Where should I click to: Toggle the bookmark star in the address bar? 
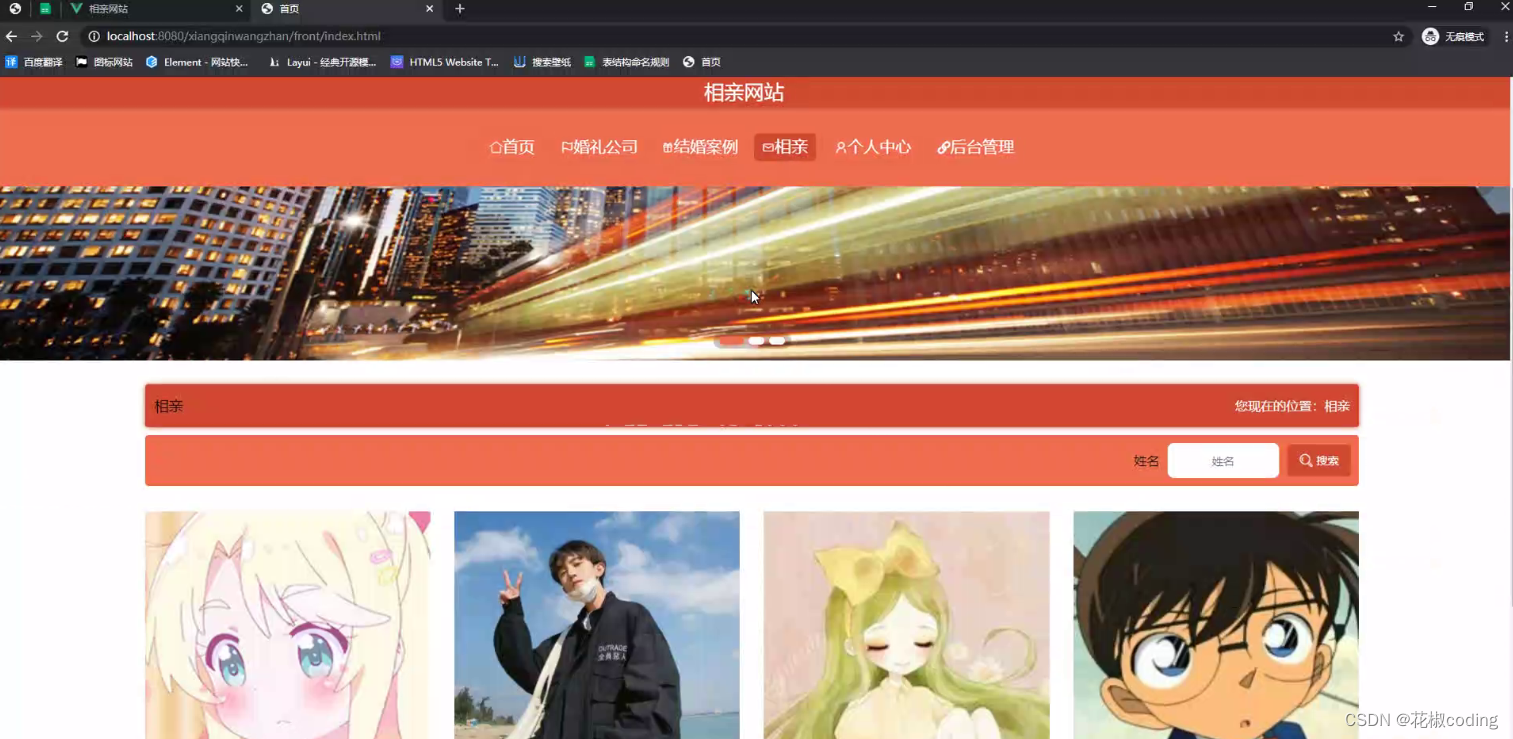(x=1398, y=36)
